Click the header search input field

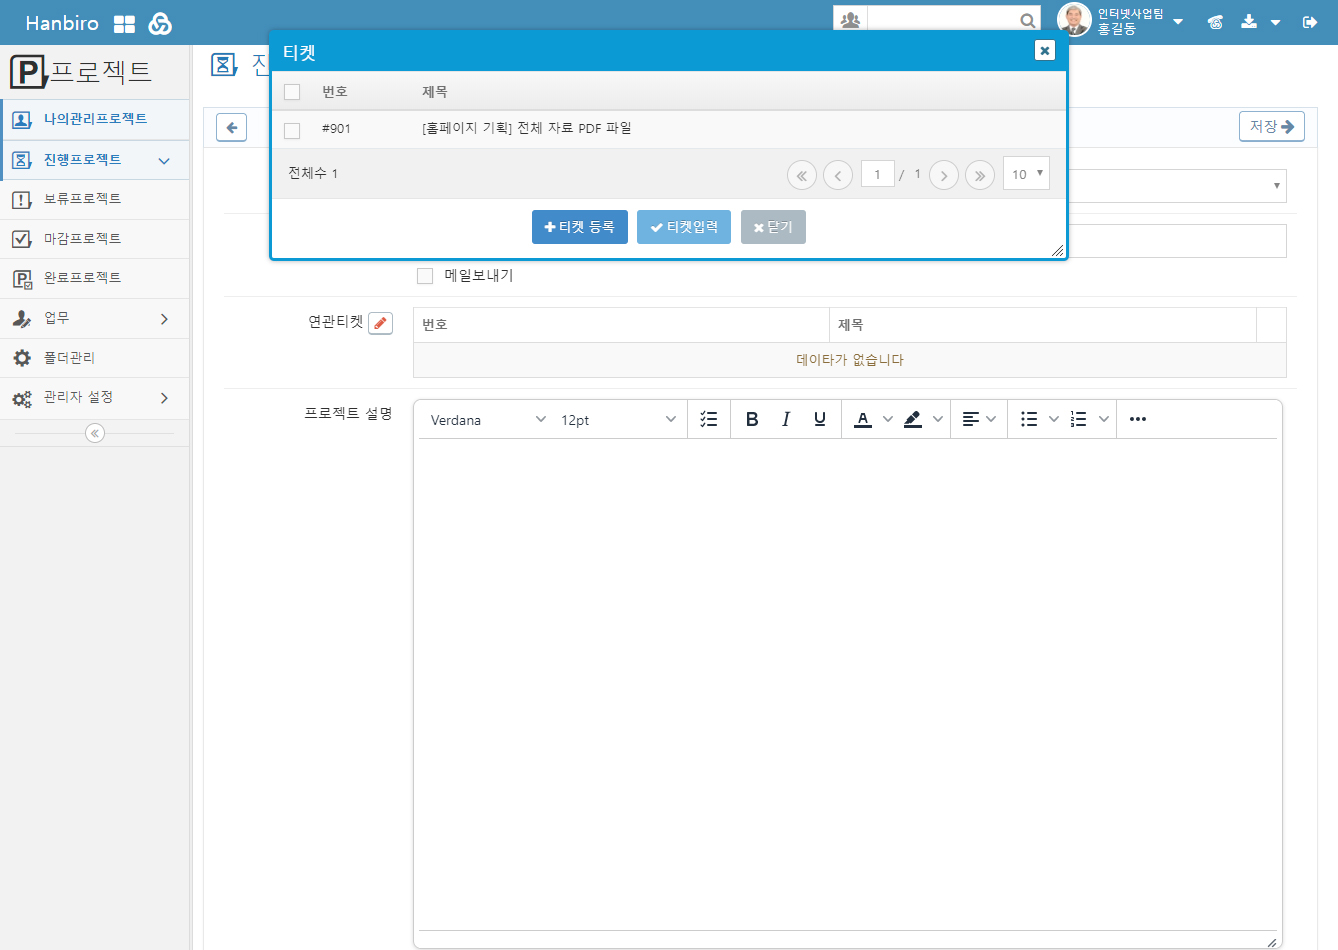tap(943, 19)
